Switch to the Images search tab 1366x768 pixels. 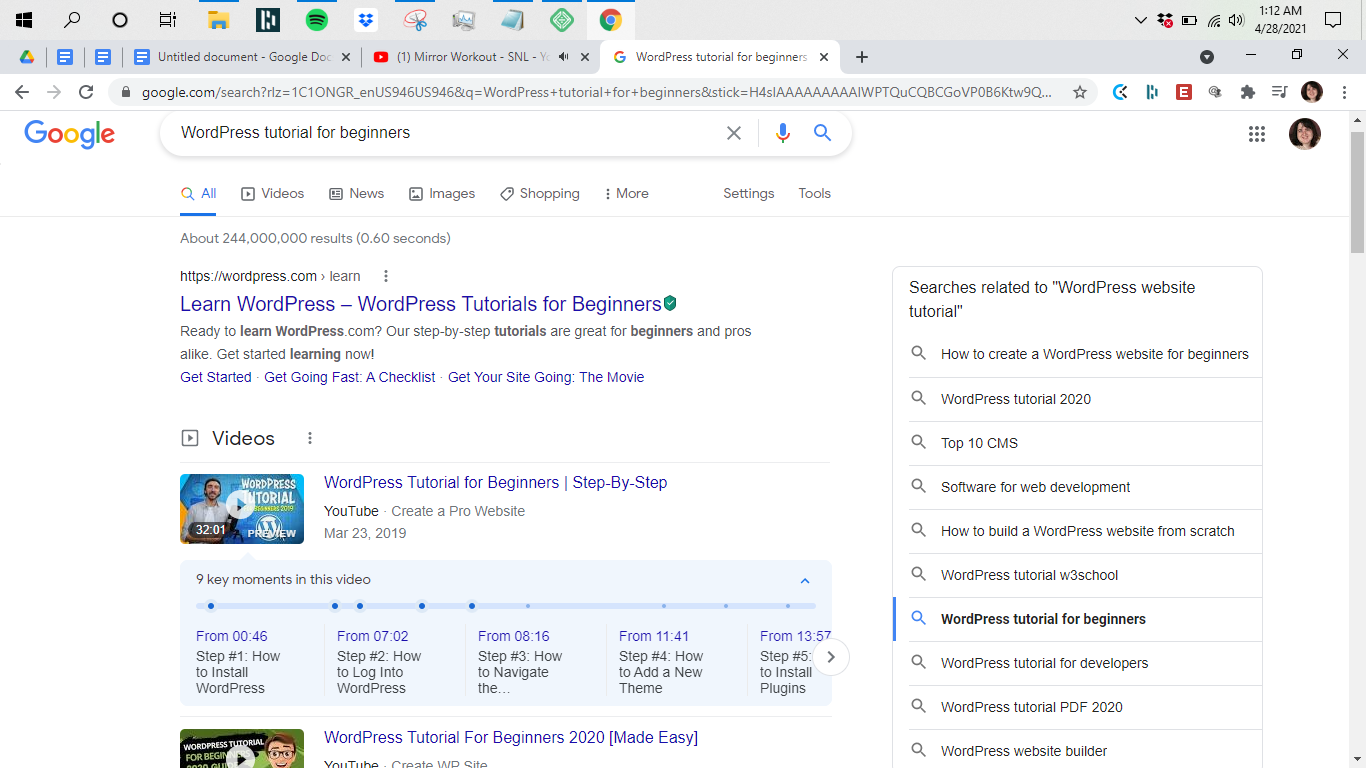pos(442,194)
